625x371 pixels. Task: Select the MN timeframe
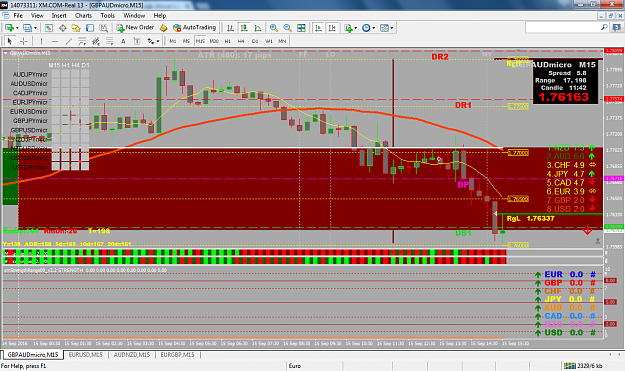coord(282,41)
